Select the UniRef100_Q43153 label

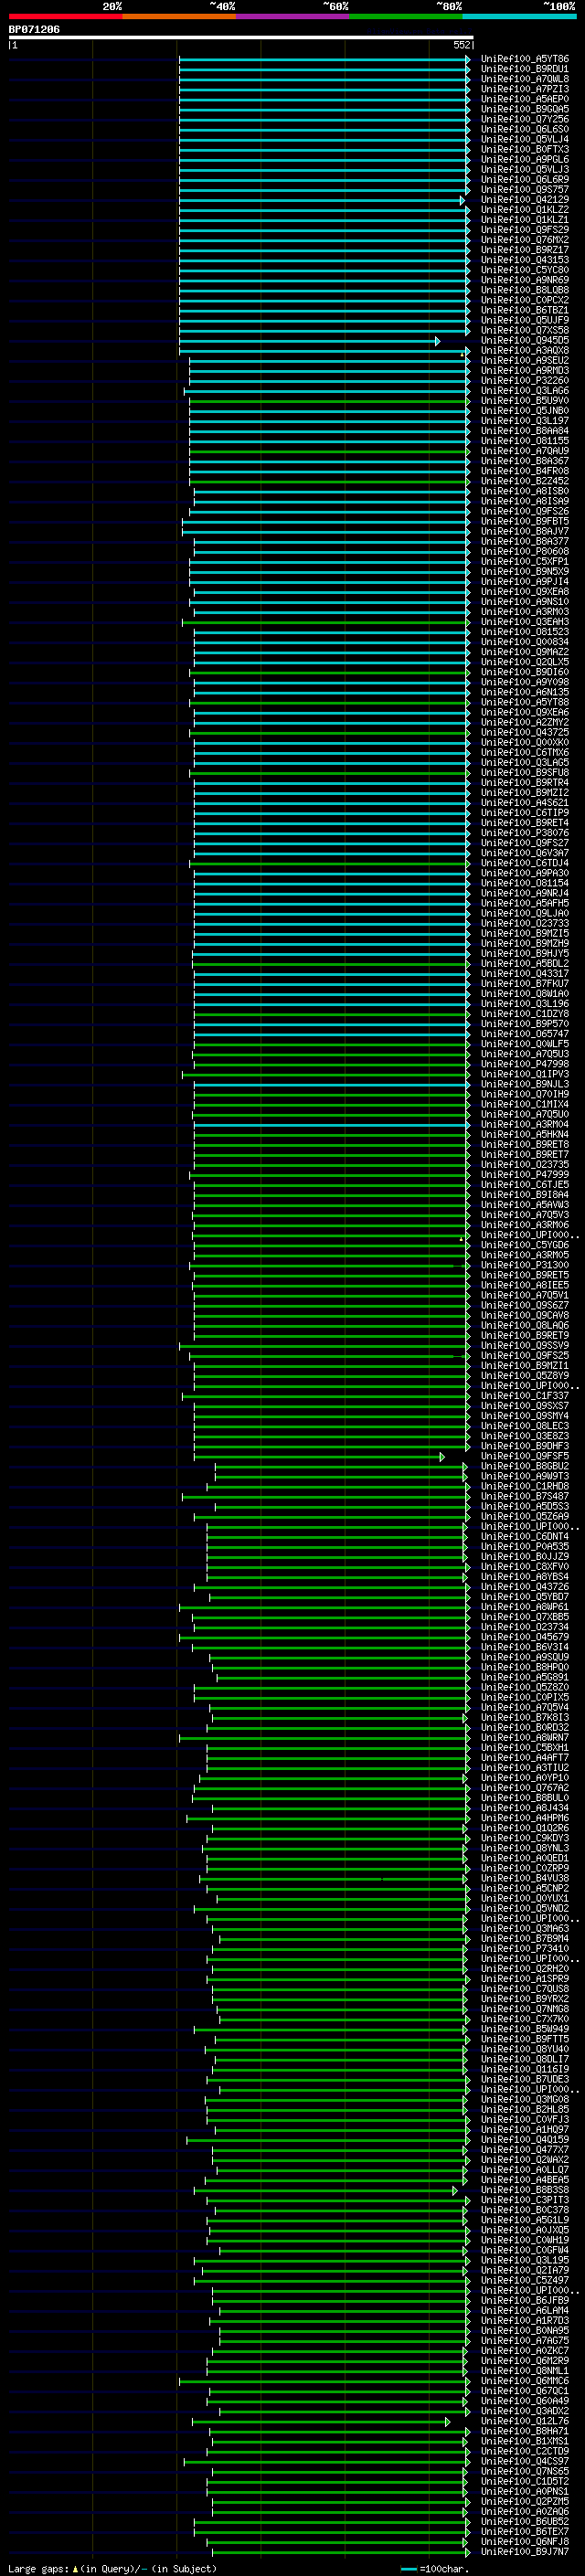(525, 260)
